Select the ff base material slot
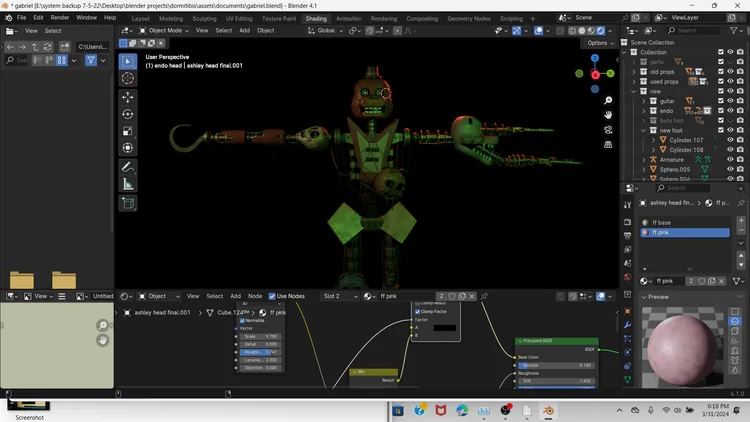Viewport: 750px width, 422px height. point(684,222)
